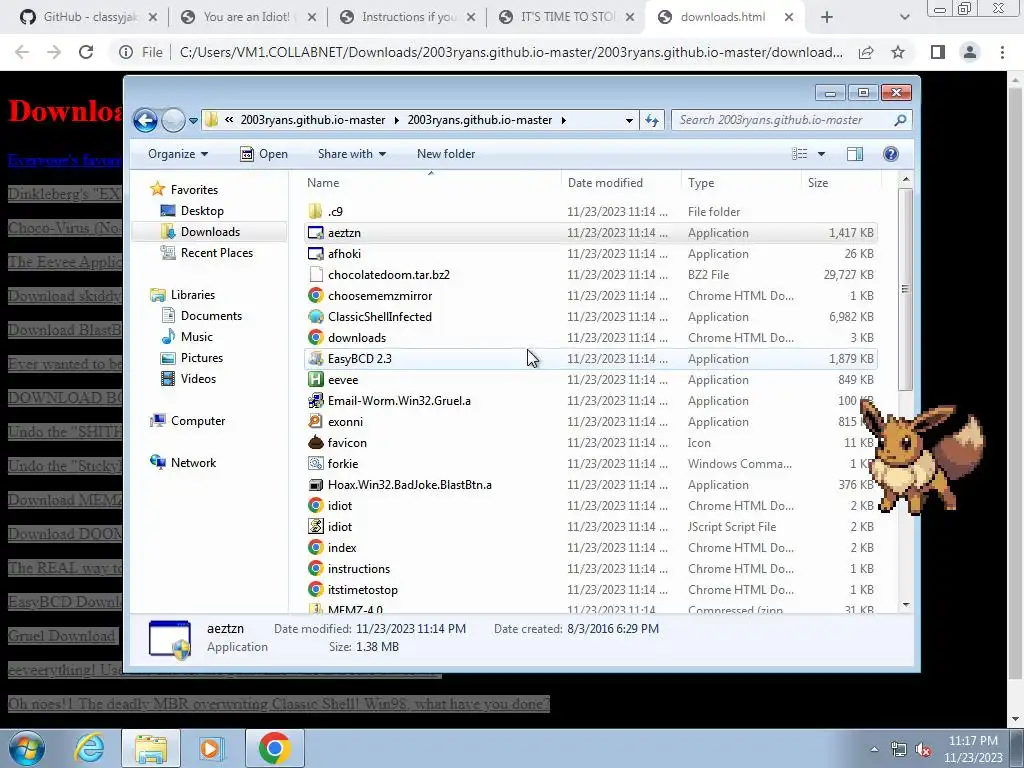The height and width of the screenshot is (768, 1024).
Task: Close the downloads.html tab
Action: [x=789, y=17]
